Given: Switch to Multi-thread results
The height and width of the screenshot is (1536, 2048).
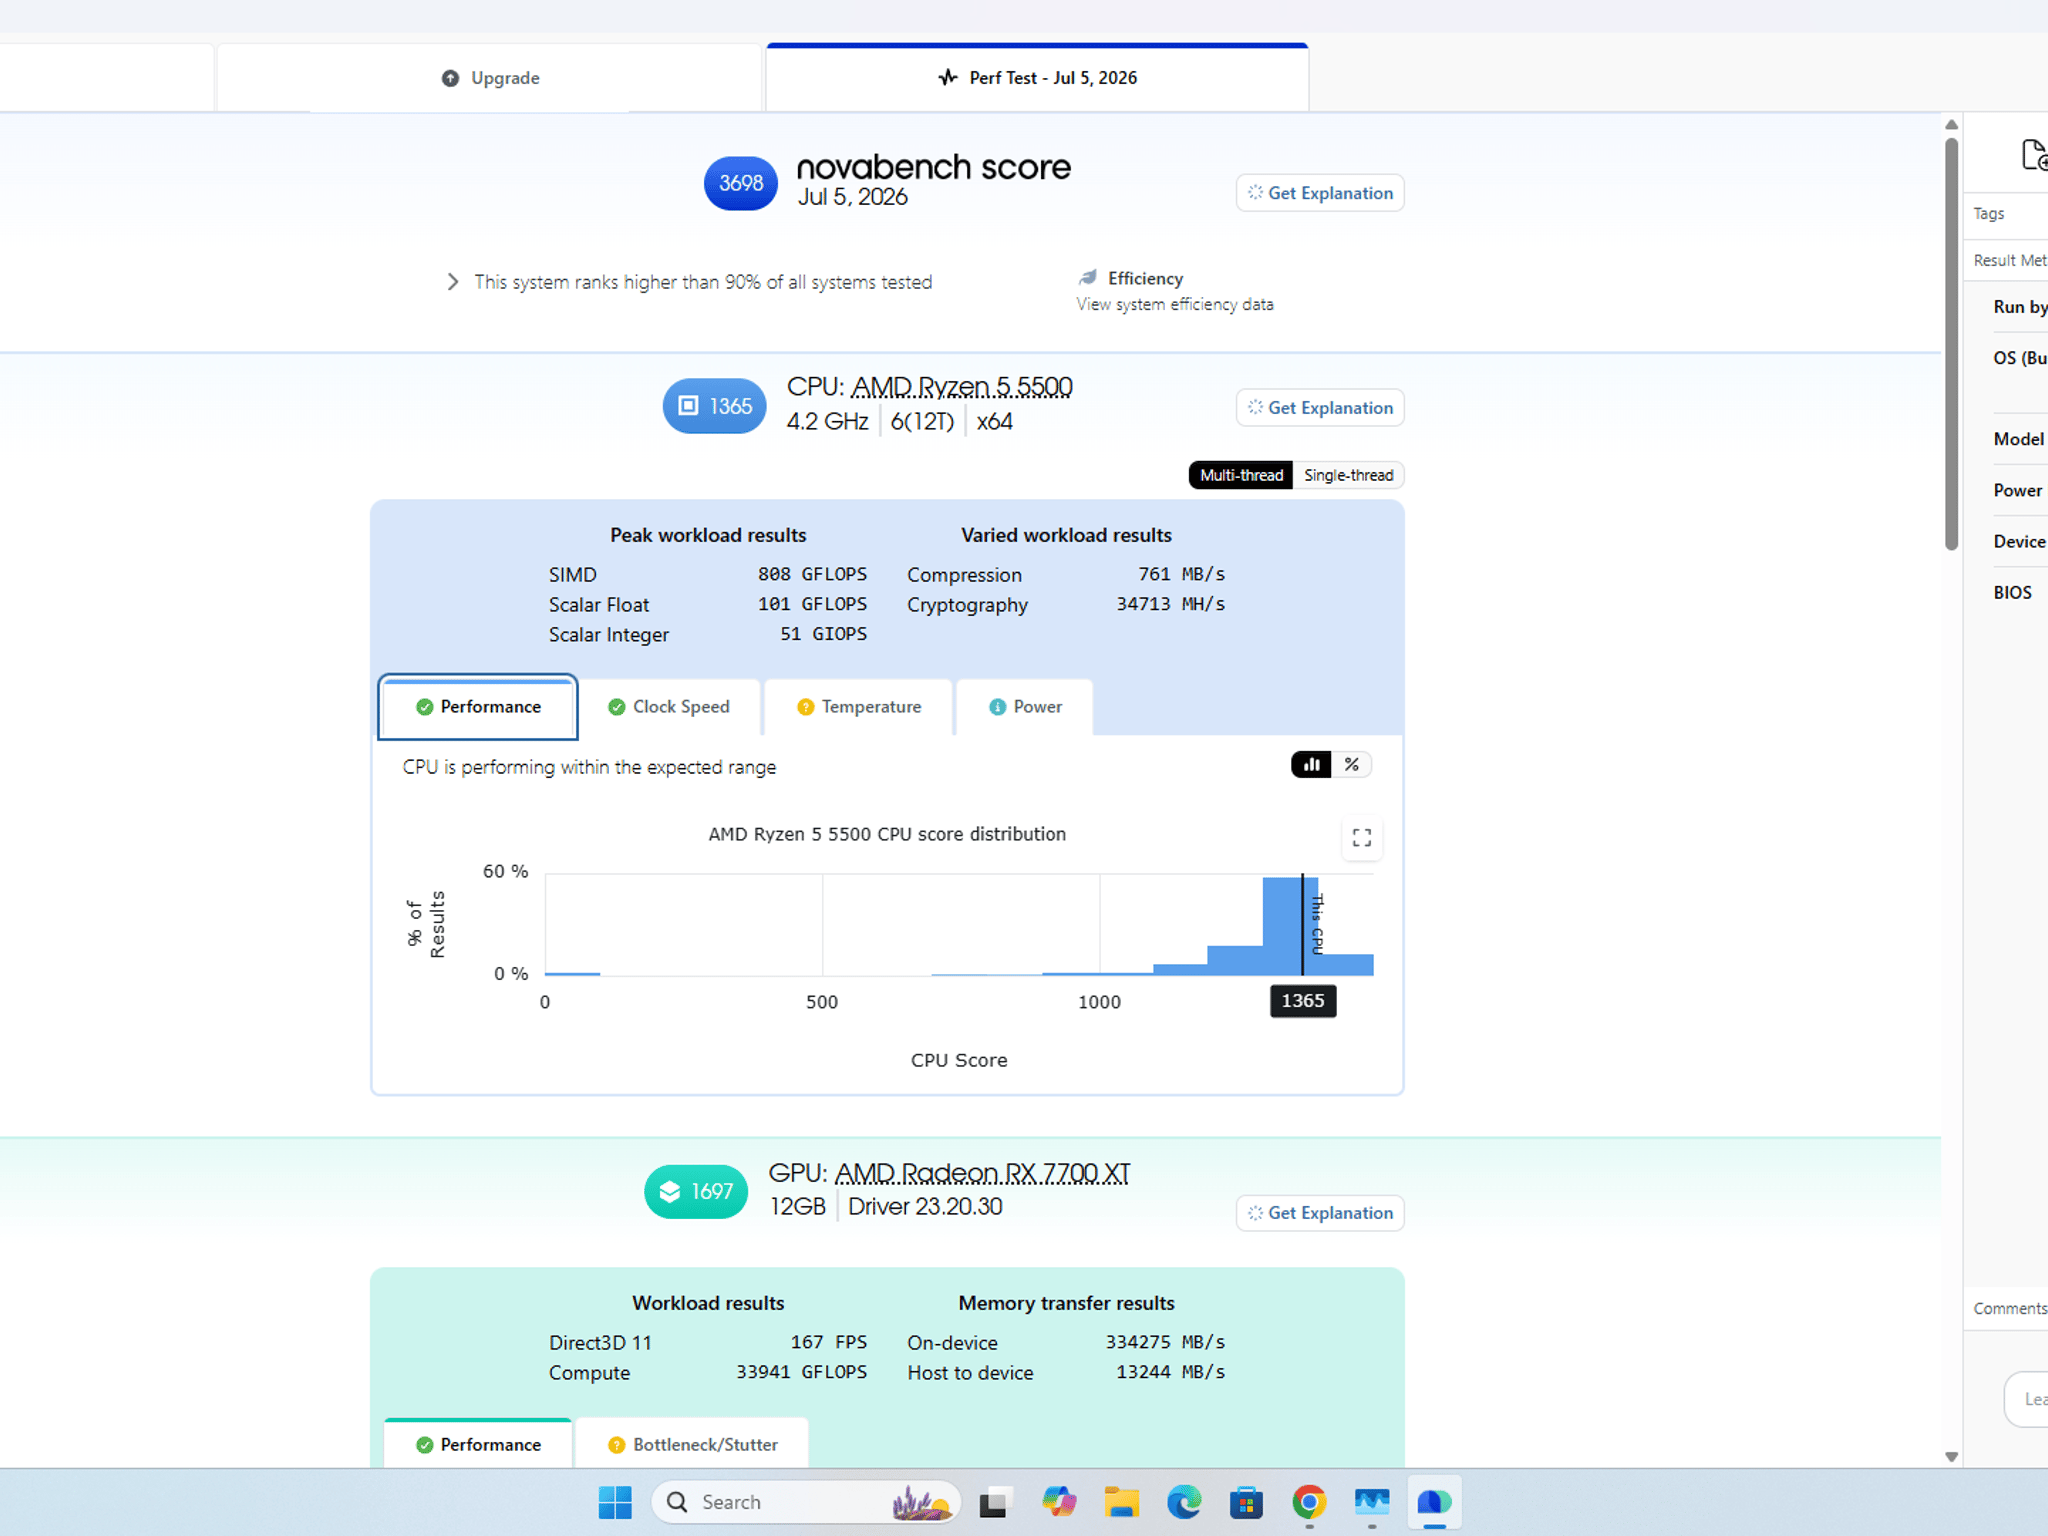Looking at the screenshot, I should 1241,475.
